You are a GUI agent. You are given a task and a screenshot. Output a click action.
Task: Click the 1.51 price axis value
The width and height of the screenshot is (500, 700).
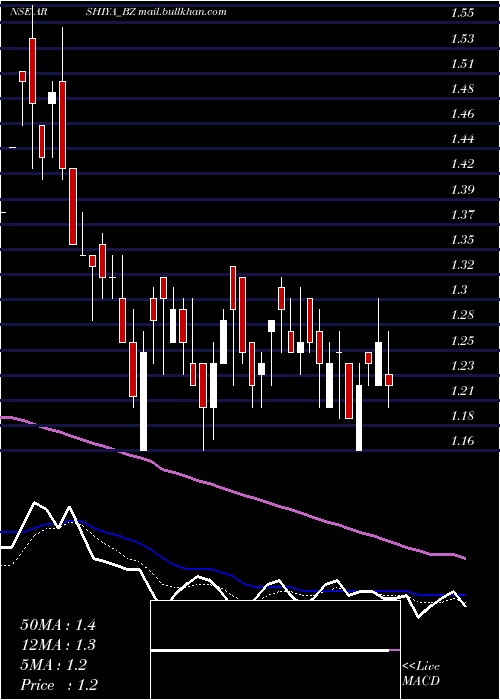pyautogui.click(x=462, y=63)
